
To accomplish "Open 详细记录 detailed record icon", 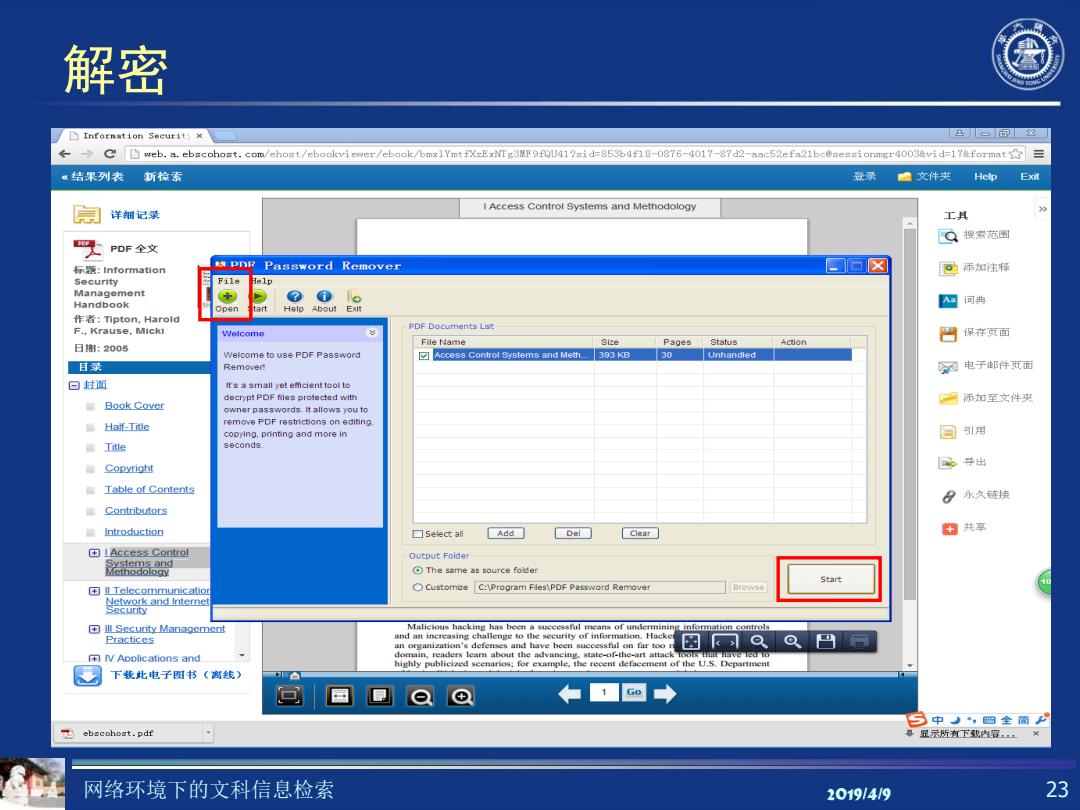I will pos(87,215).
